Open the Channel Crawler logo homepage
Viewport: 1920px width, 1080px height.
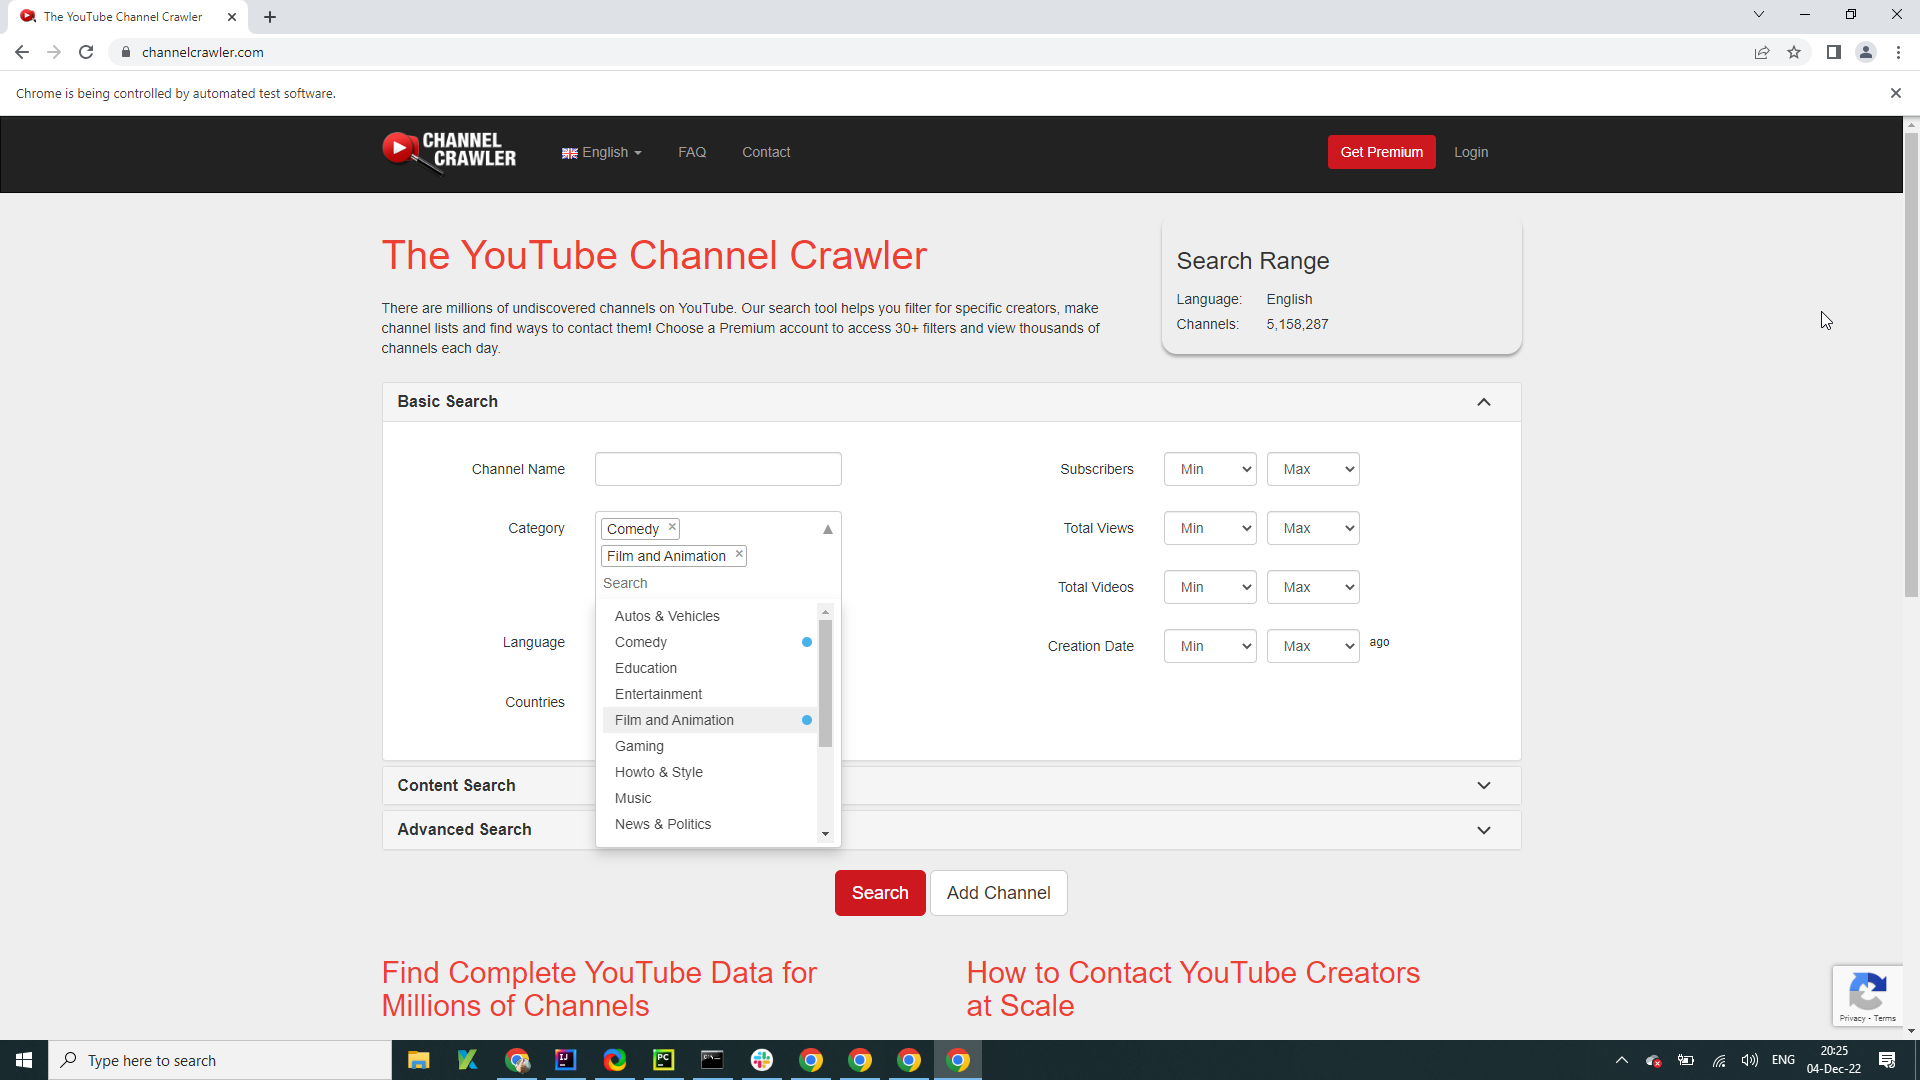pyautogui.click(x=449, y=152)
